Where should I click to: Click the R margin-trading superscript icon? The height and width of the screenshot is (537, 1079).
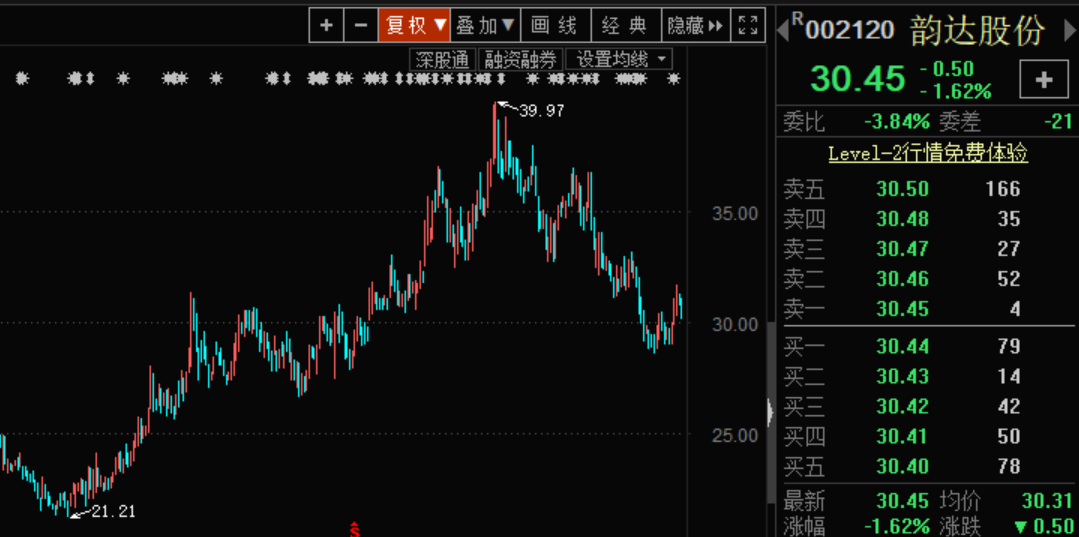[798, 17]
